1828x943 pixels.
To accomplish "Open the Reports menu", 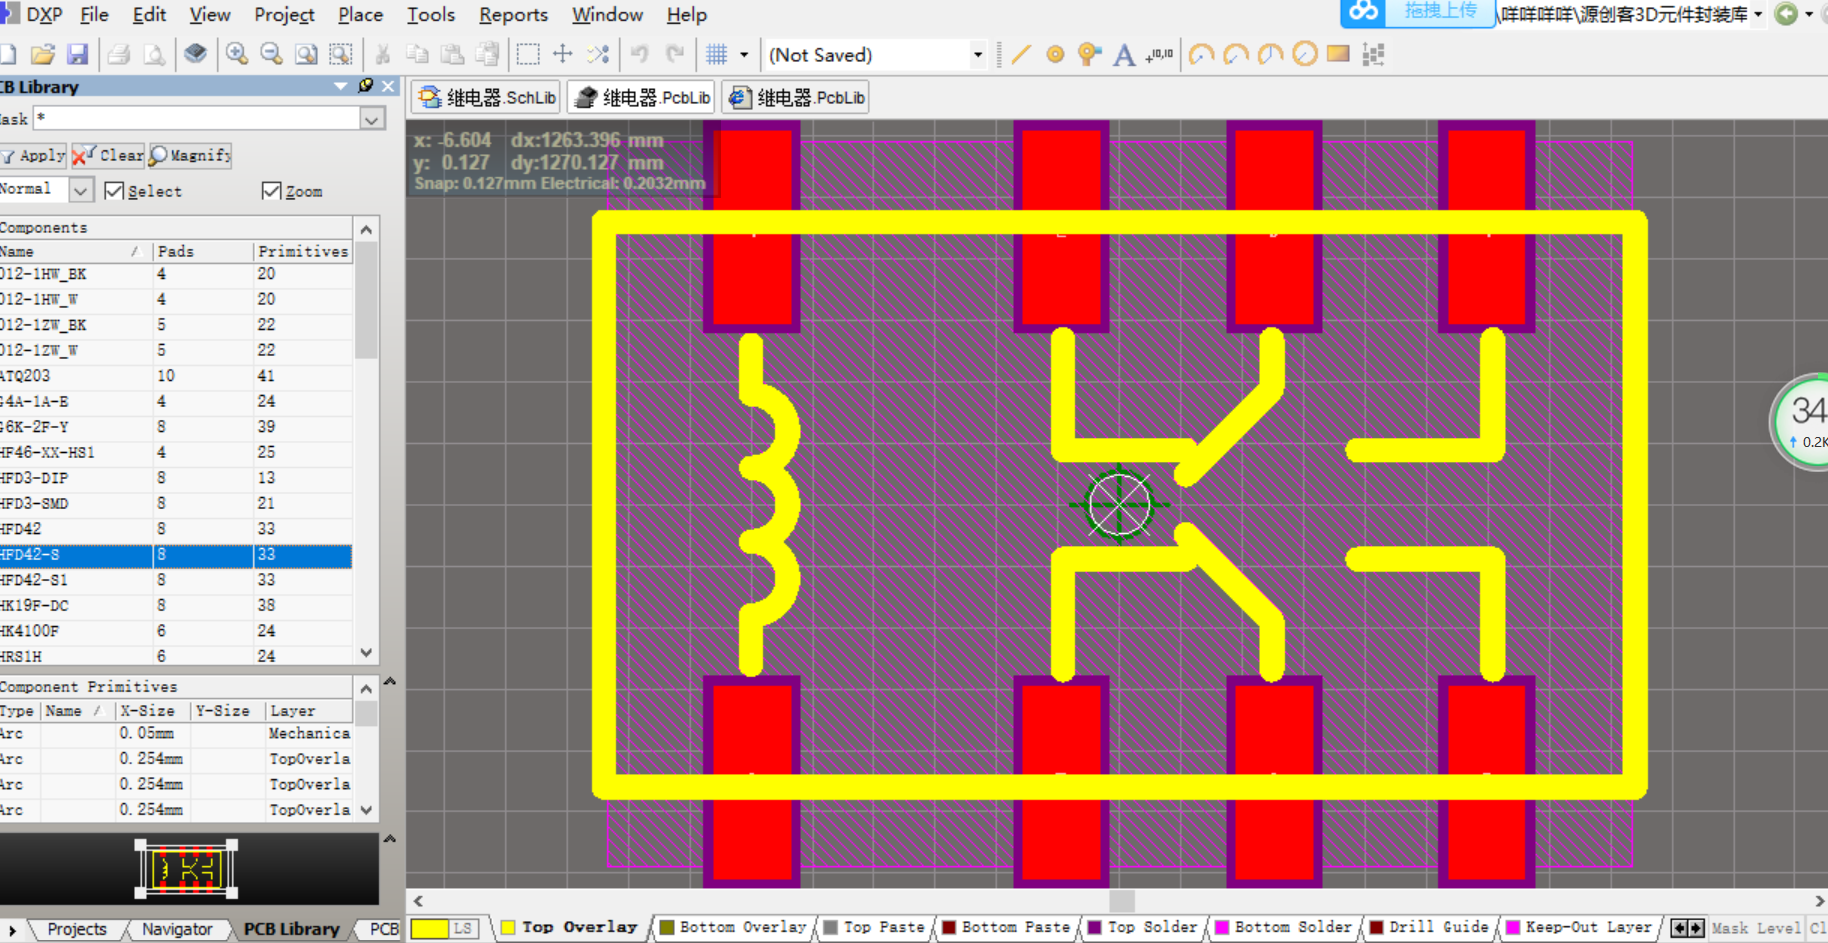I will pos(513,15).
